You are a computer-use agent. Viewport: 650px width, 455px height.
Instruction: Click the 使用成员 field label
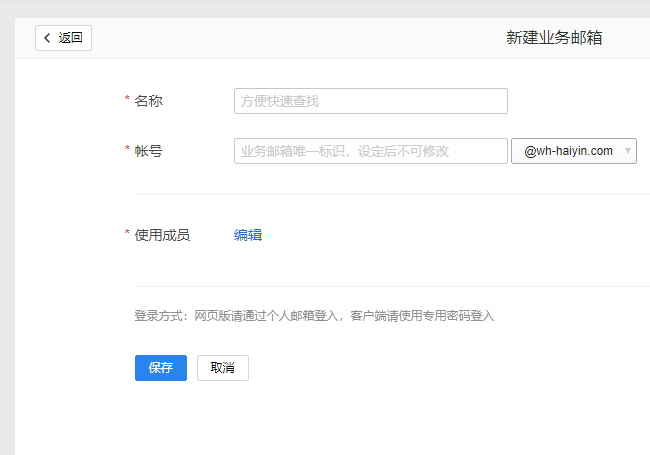click(162, 235)
